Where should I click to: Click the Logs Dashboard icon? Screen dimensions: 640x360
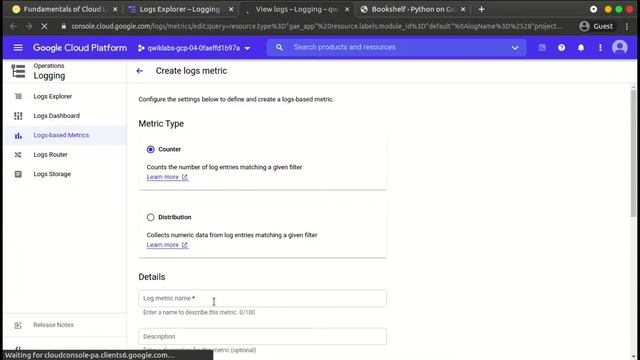[18, 116]
